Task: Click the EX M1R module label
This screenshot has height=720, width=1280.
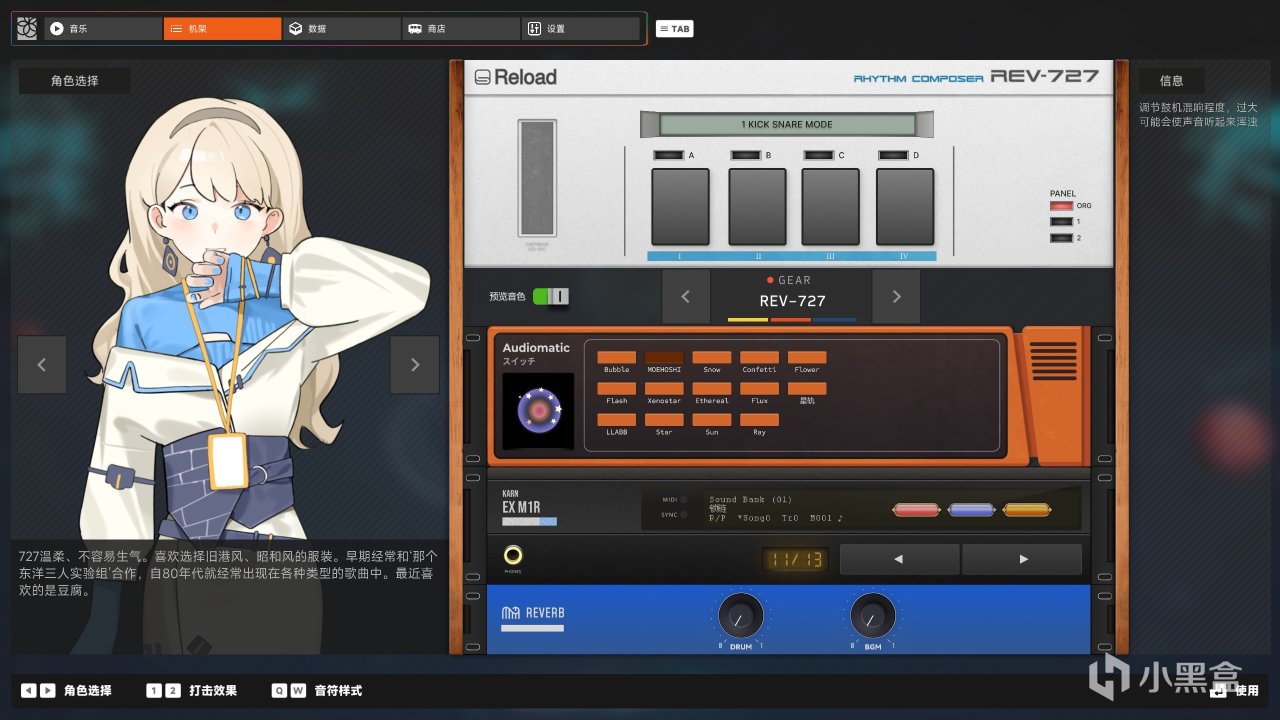Action: tap(522, 507)
